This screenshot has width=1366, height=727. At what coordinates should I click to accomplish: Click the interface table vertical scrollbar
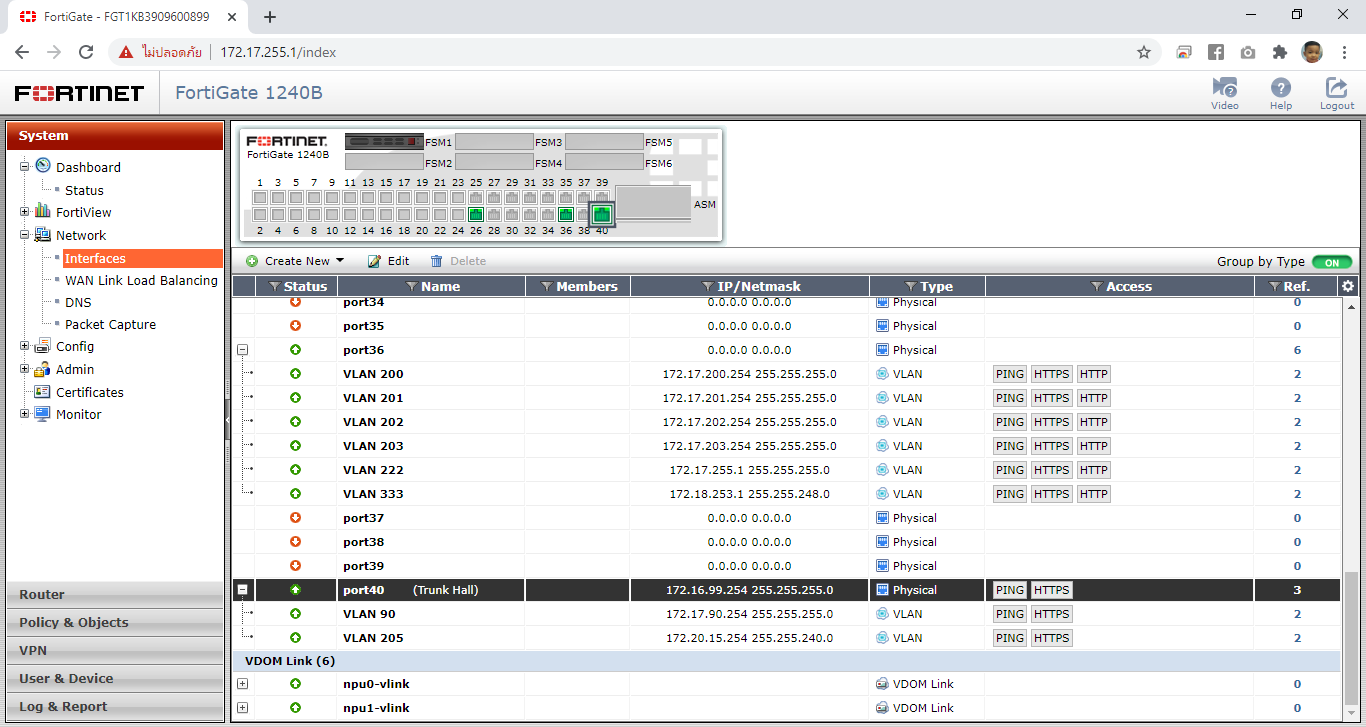(1351, 639)
